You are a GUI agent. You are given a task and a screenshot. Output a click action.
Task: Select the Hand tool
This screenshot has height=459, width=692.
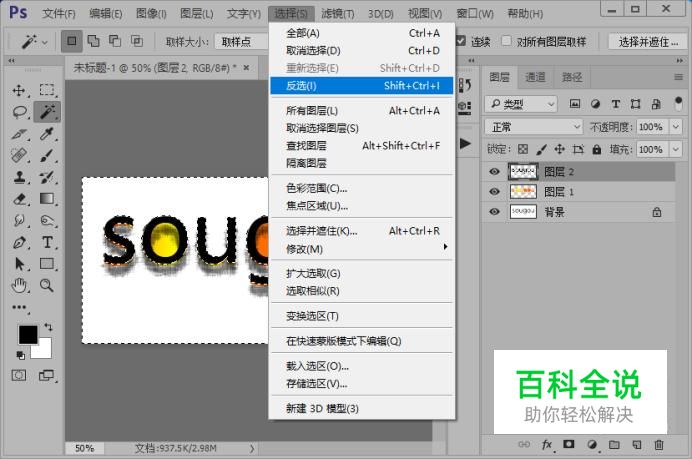coord(19,286)
